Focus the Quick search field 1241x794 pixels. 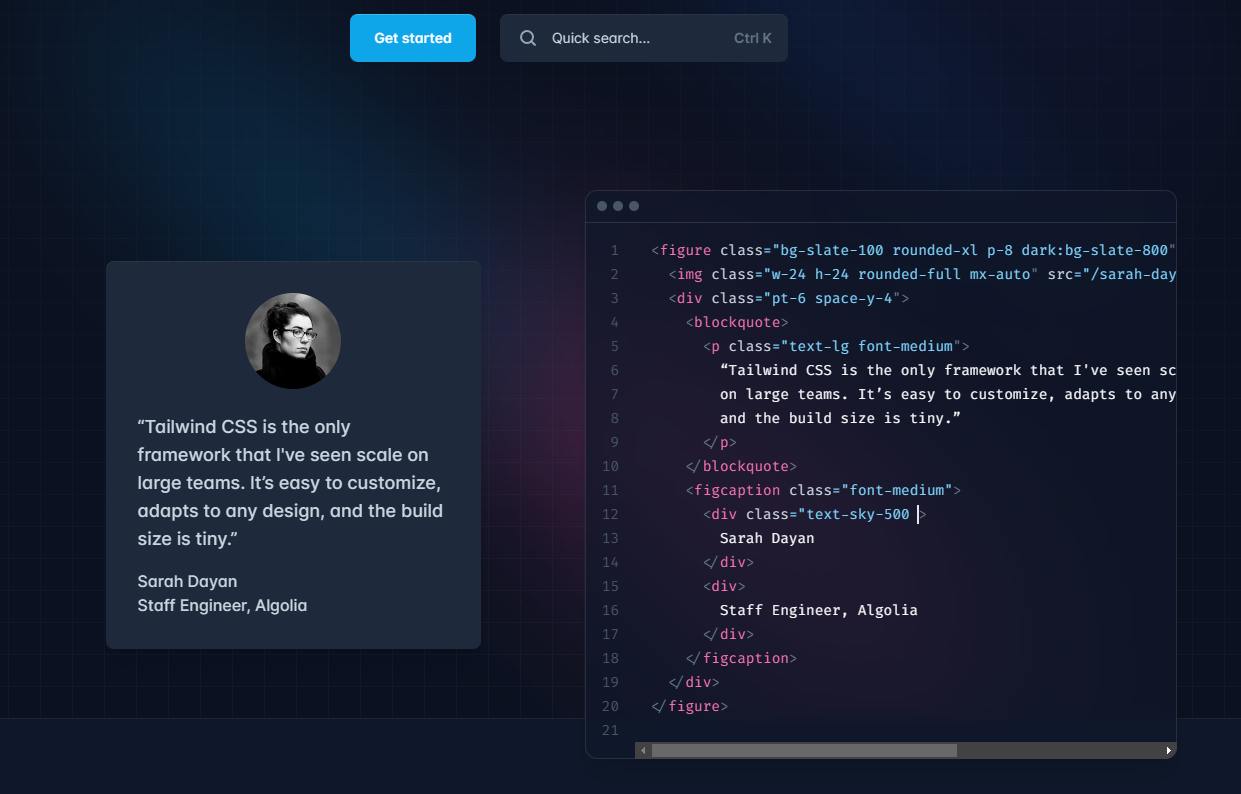[x=630, y=38]
